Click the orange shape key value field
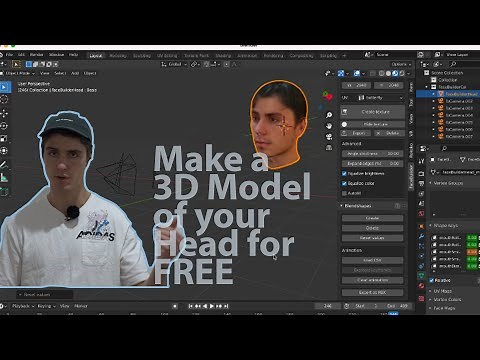480x360 pixels. [x=472, y=252]
